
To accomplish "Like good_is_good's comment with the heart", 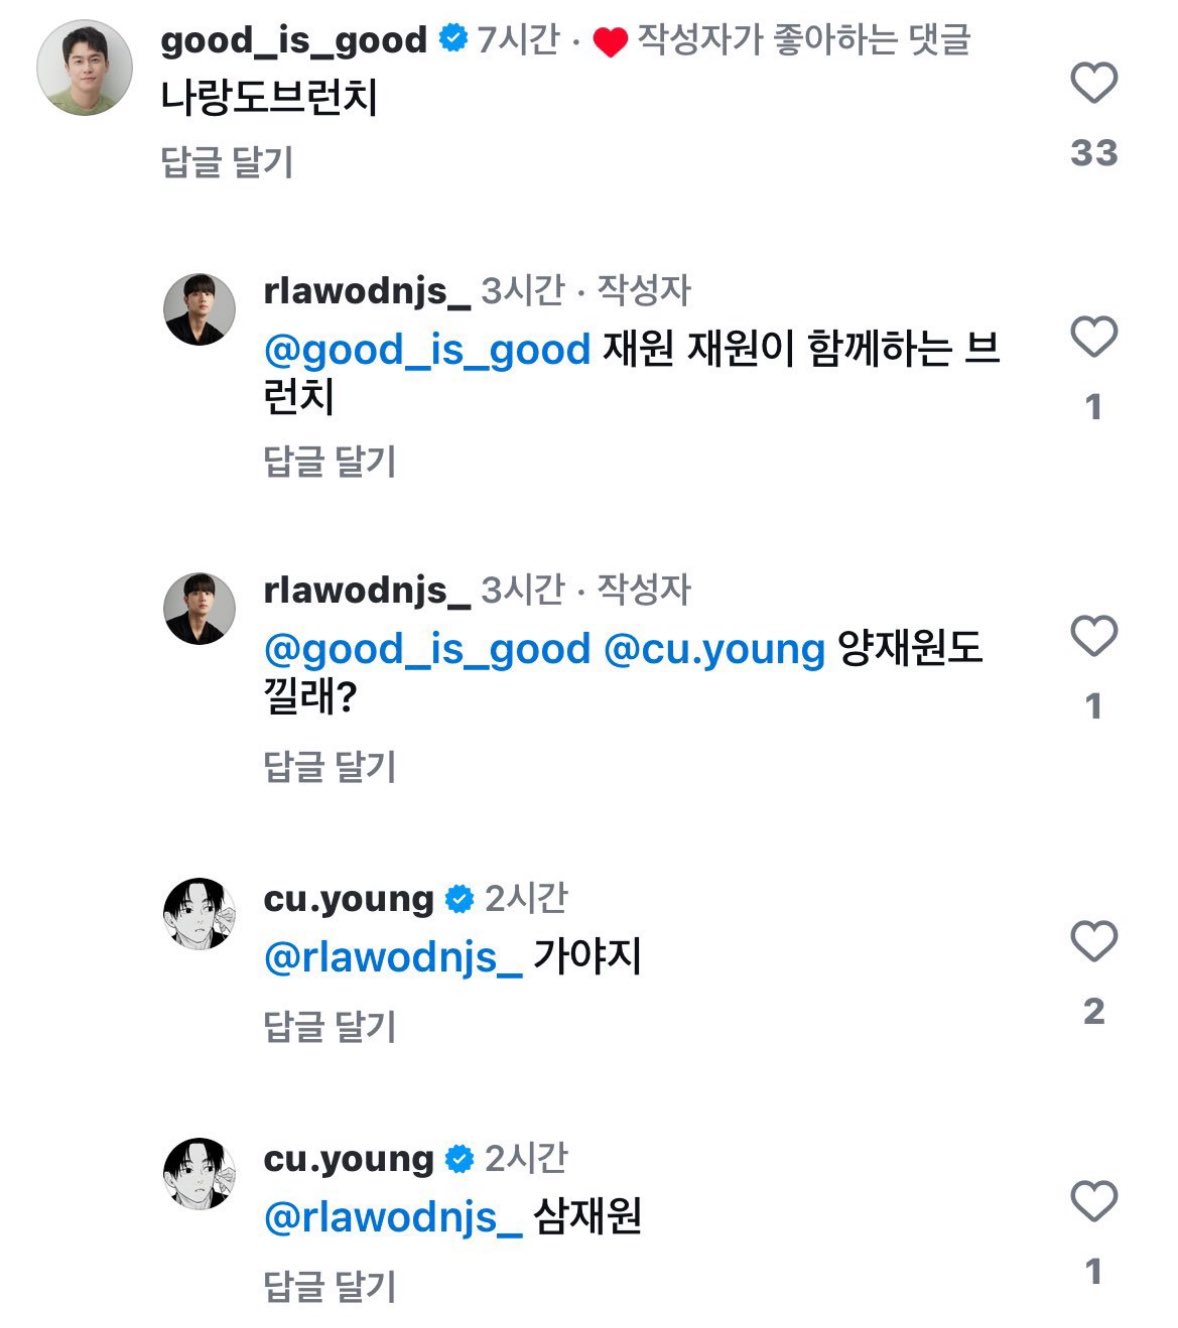I will [x=1093, y=83].
